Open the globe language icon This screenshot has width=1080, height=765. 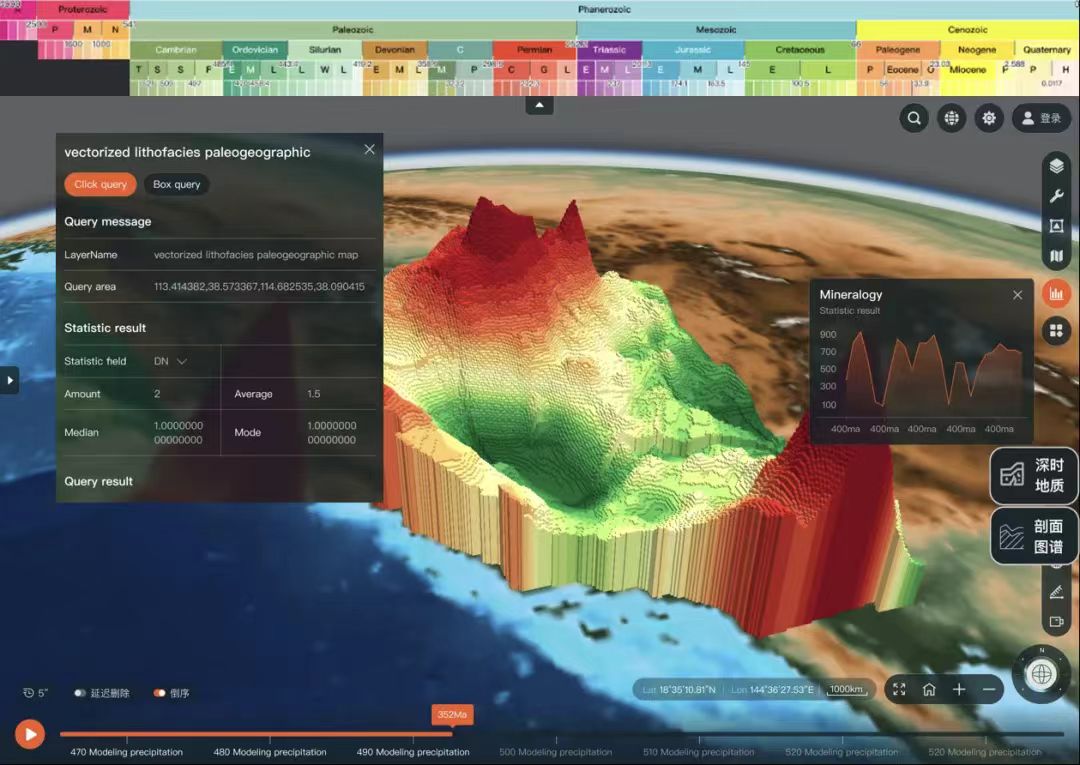click(x=951, y=118)
